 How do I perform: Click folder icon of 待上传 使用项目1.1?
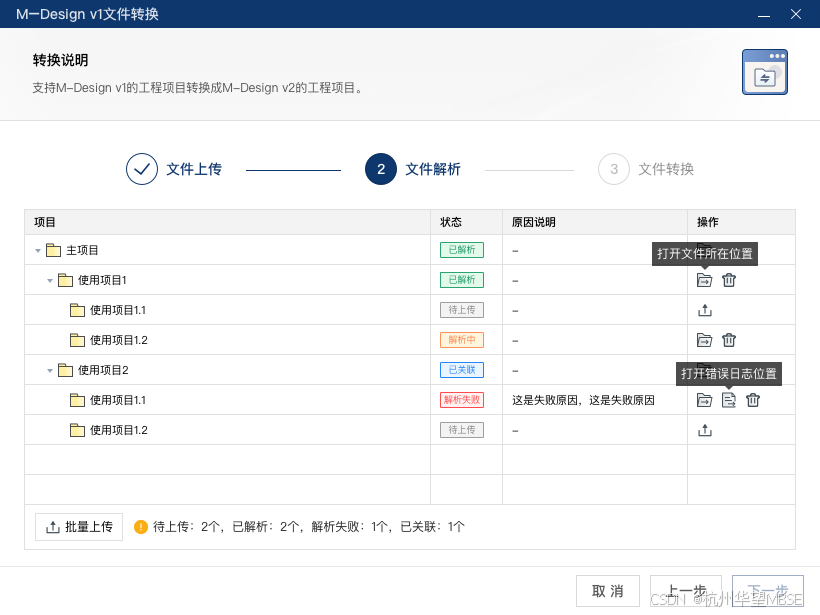(77, 310)
